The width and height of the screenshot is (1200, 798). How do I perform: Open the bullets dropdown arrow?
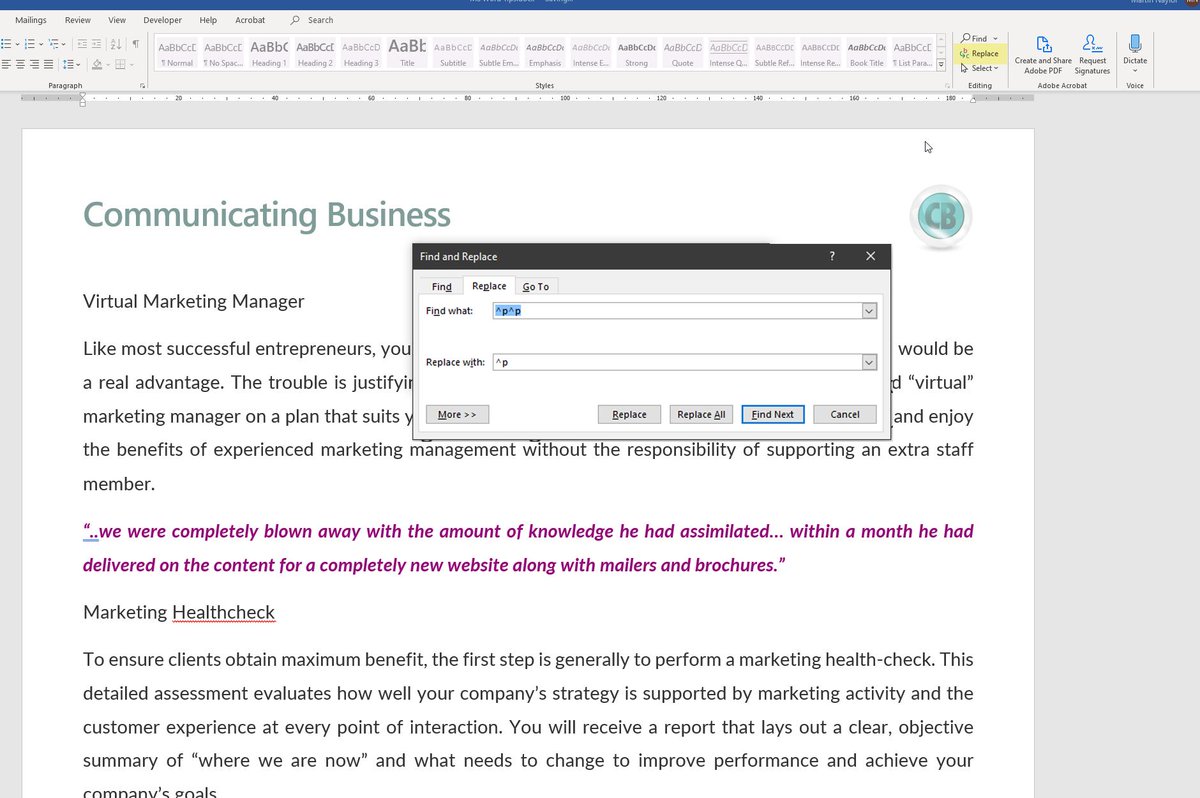(17, 44)
